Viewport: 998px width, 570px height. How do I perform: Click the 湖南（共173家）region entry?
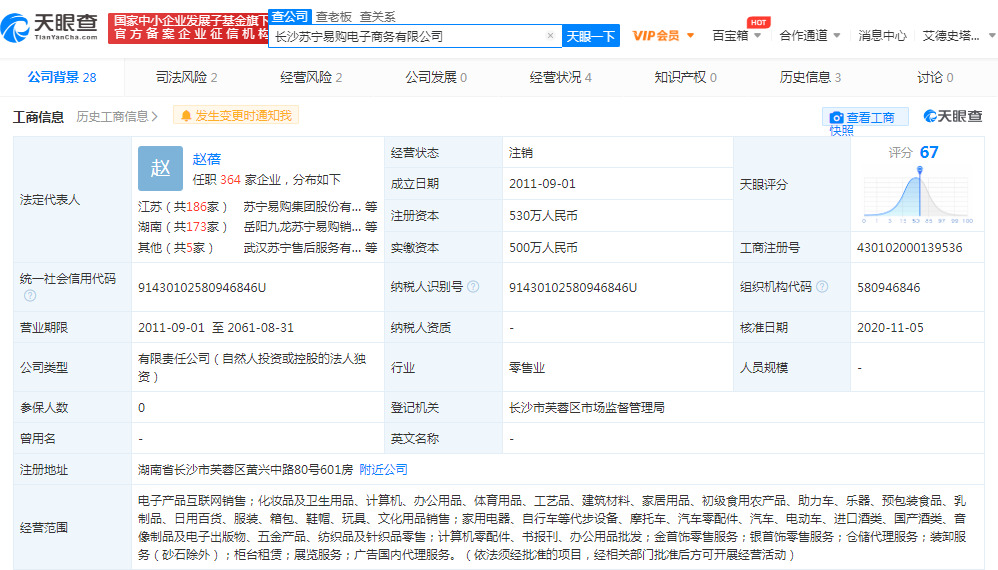click(x=182, y=227)
